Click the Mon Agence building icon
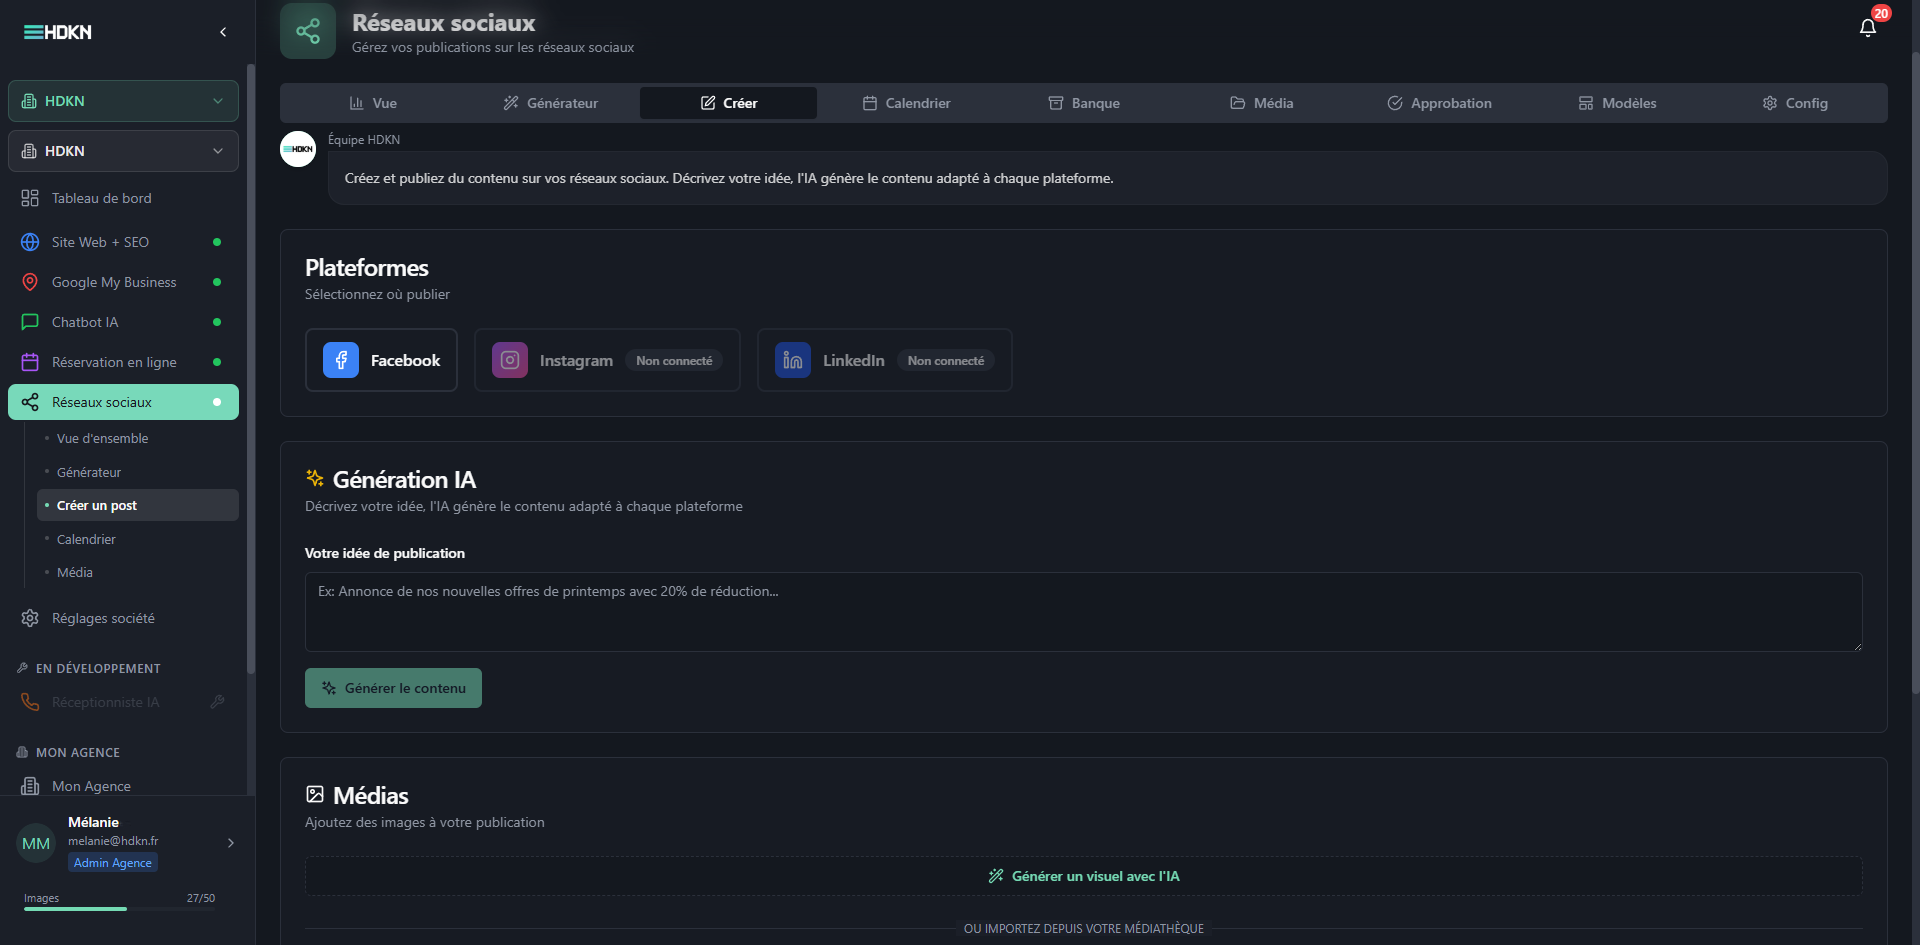This screenshot has width=1920, height=945. click(30, 786)
